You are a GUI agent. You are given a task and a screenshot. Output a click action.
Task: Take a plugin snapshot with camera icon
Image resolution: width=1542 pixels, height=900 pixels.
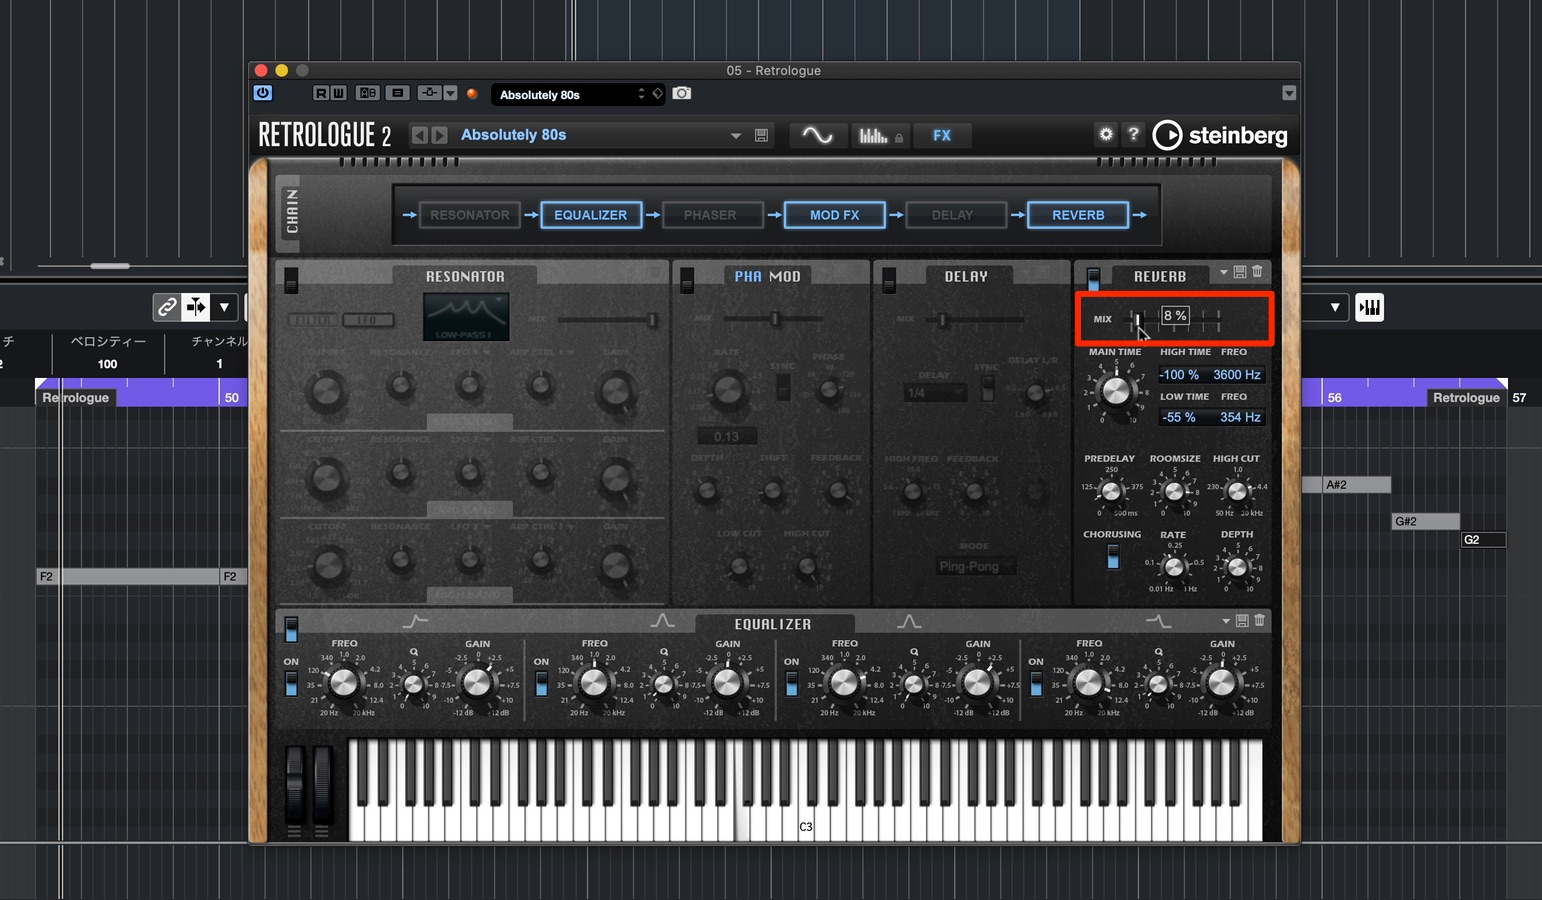point(682,93)
